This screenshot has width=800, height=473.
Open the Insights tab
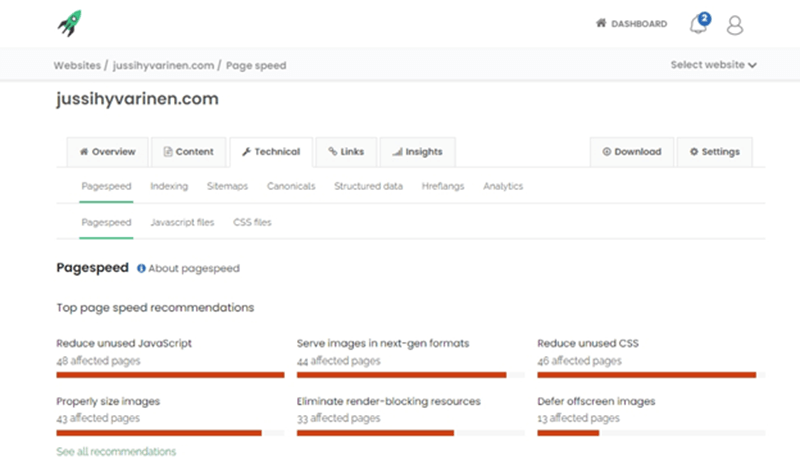point(417,152)
